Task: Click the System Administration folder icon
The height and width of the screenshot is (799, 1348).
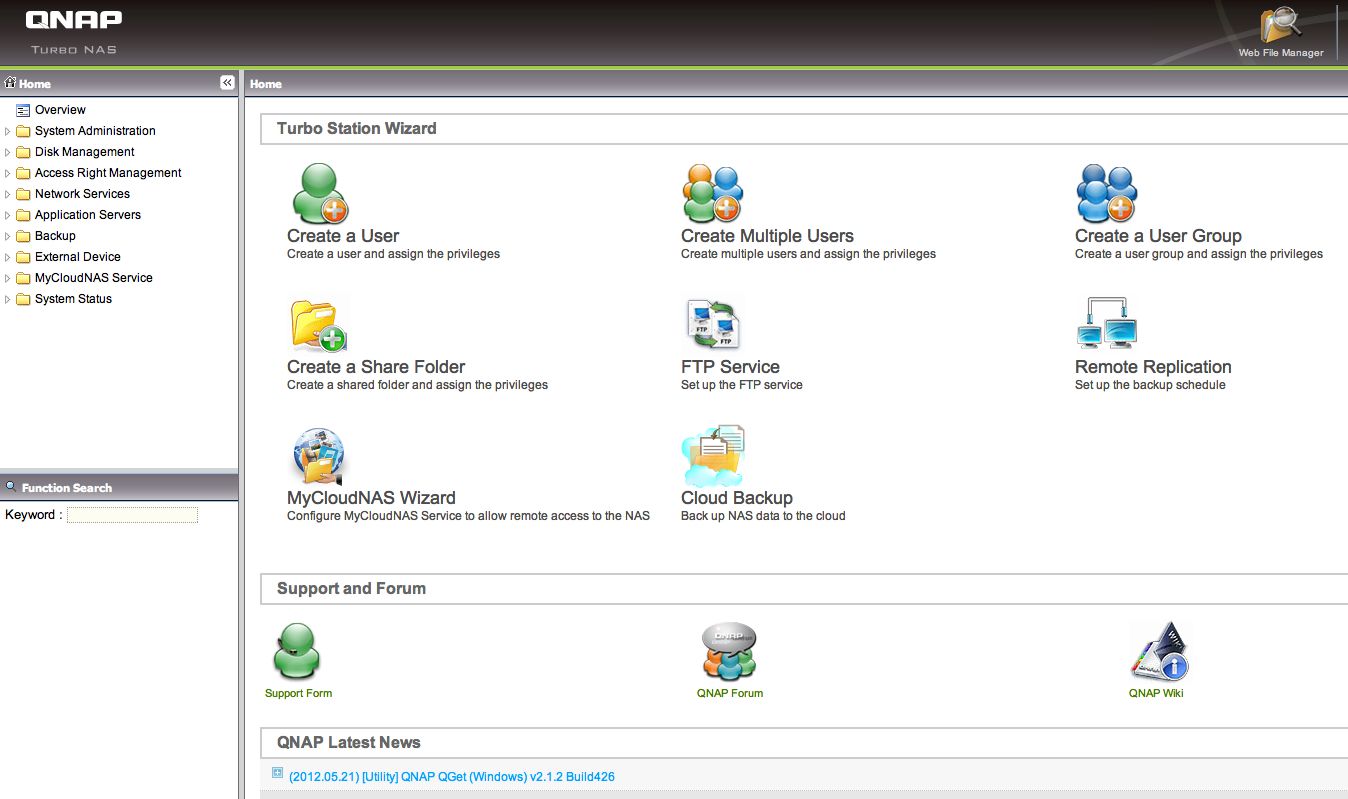Action: click(x=23, y=131)
